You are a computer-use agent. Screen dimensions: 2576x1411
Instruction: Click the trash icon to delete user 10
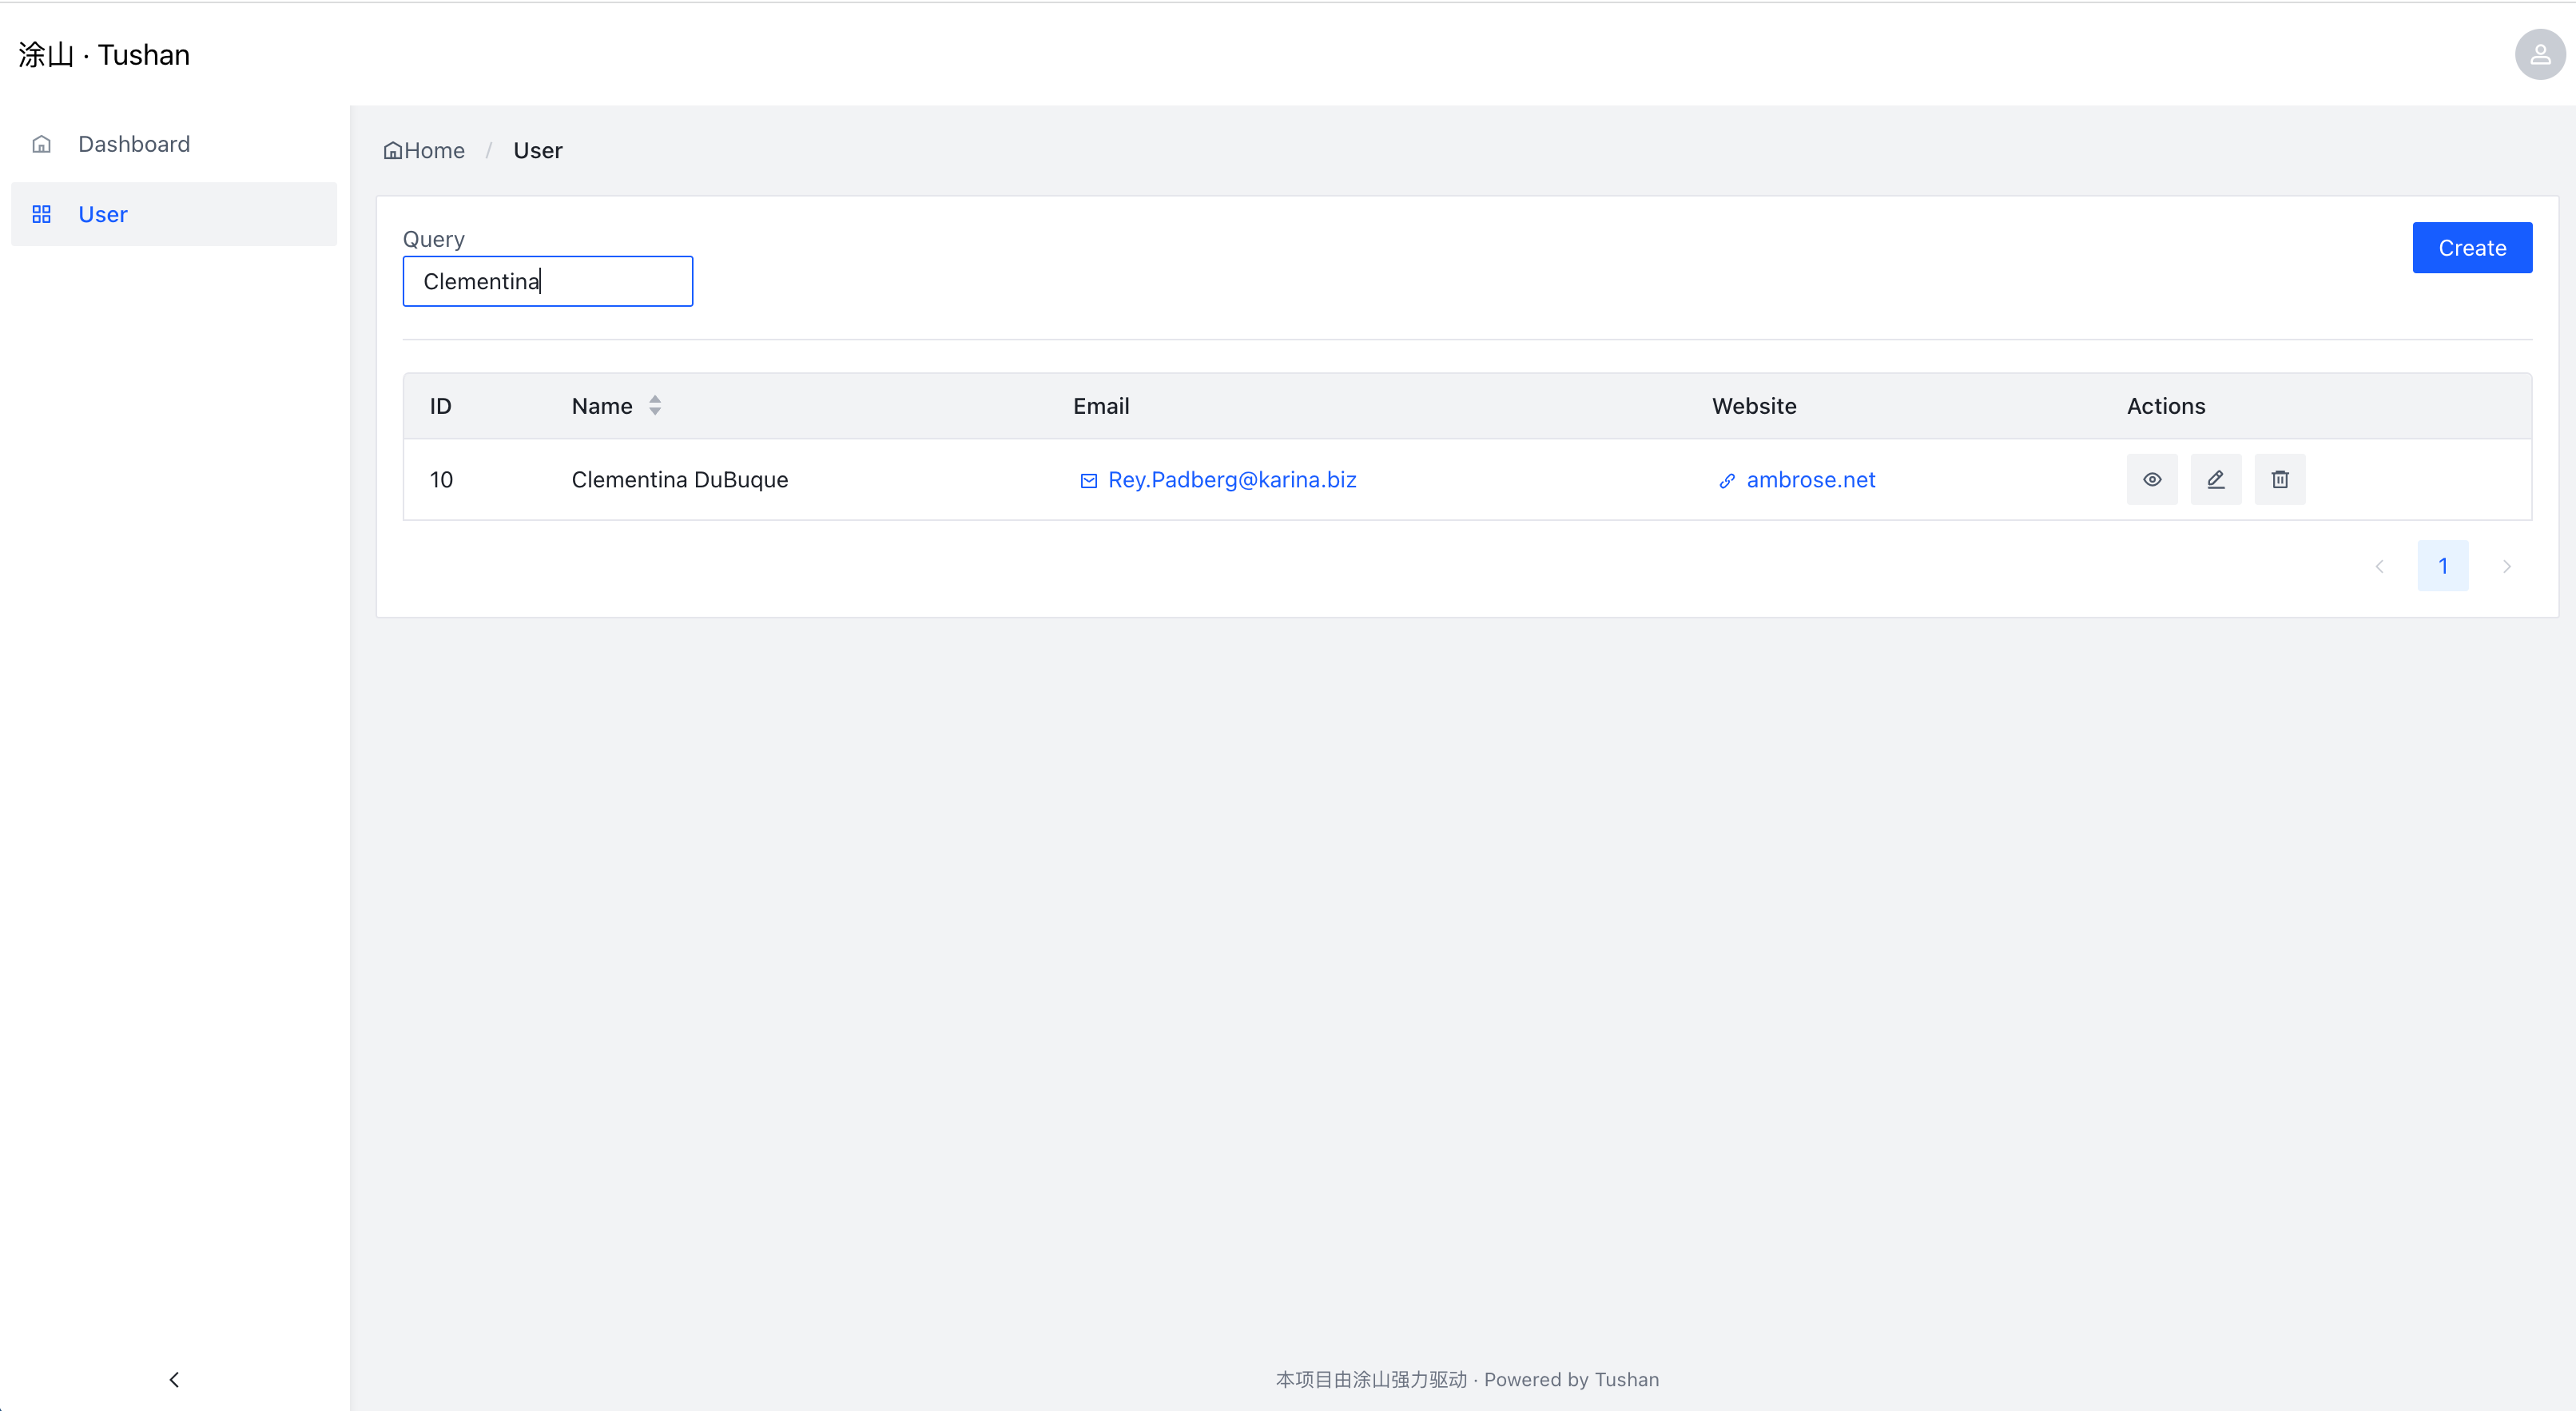point(2280,479)
